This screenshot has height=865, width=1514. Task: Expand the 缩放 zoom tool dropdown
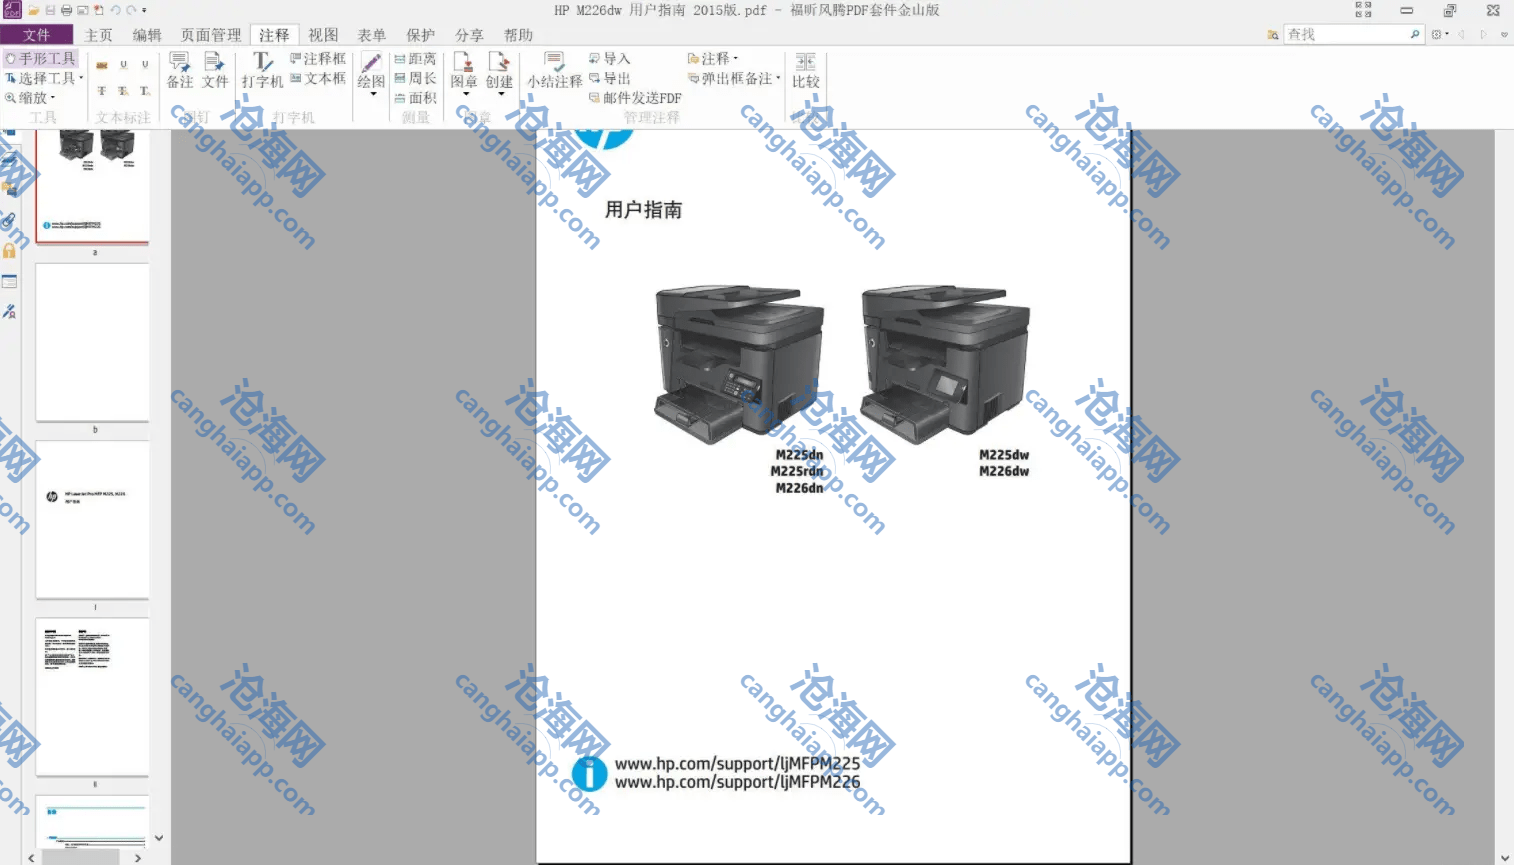[32, 98]
